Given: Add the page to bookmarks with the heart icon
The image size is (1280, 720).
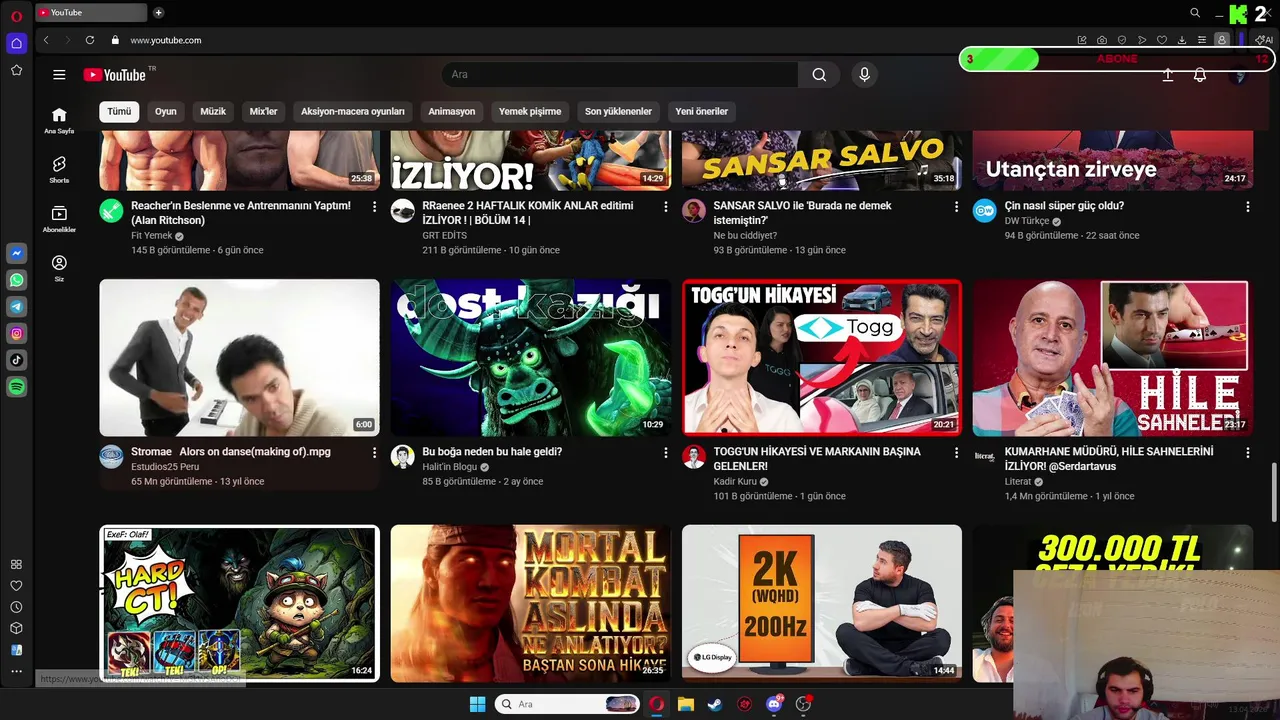Looking at the screenshot, I should pos(1162,40).
